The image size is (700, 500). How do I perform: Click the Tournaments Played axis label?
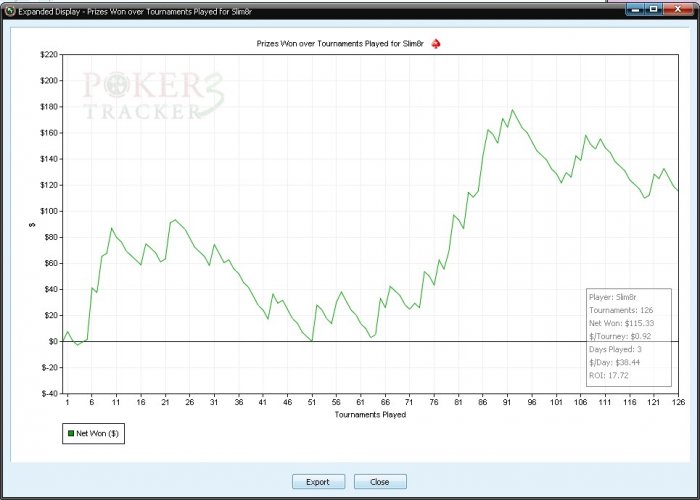pos(370,414)
